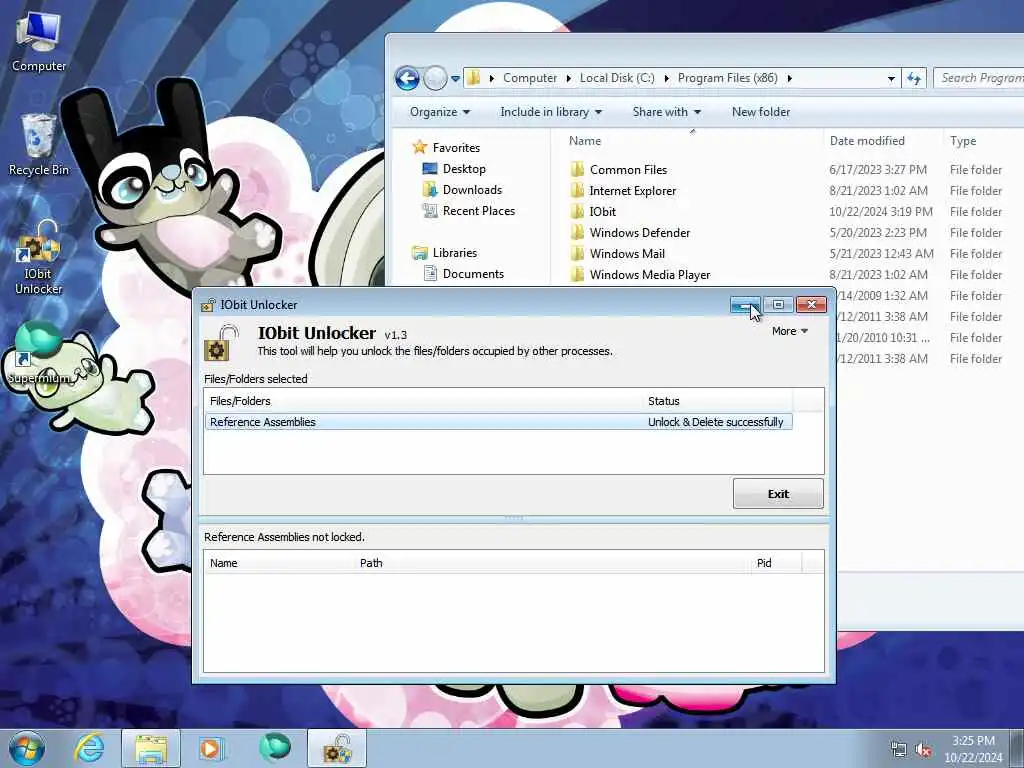Click Local Disk (C:) in breadcrumb
1024x768 pixels.
[616, 78]
